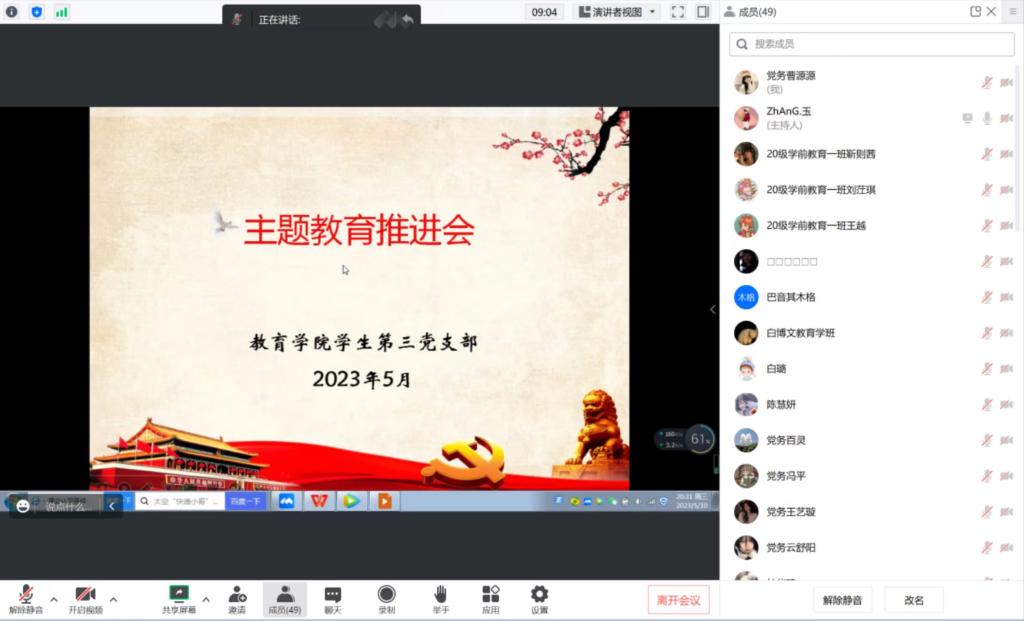Click the network signal strength icon
Viewport: 1024px width, 621px height.
(x=62, y=12)
